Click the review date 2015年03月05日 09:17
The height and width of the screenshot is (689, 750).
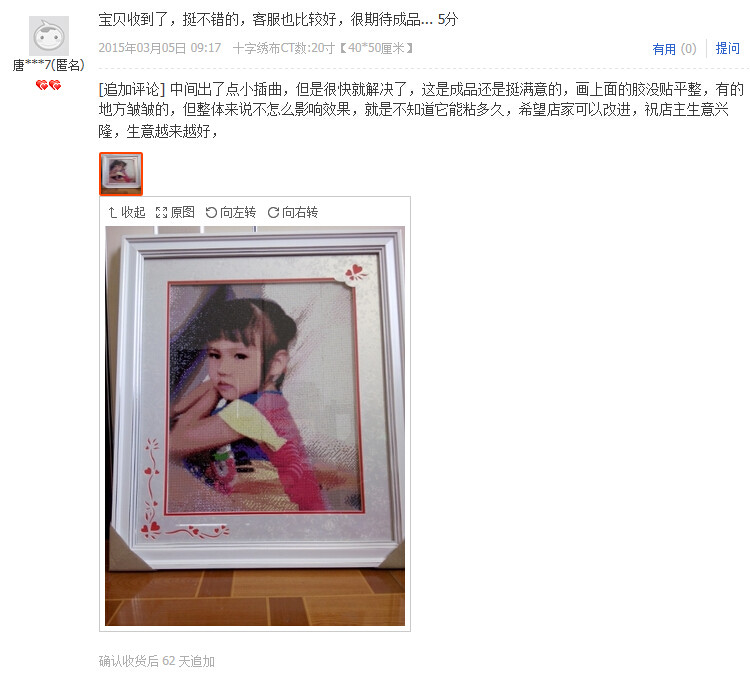coord(160,48)
